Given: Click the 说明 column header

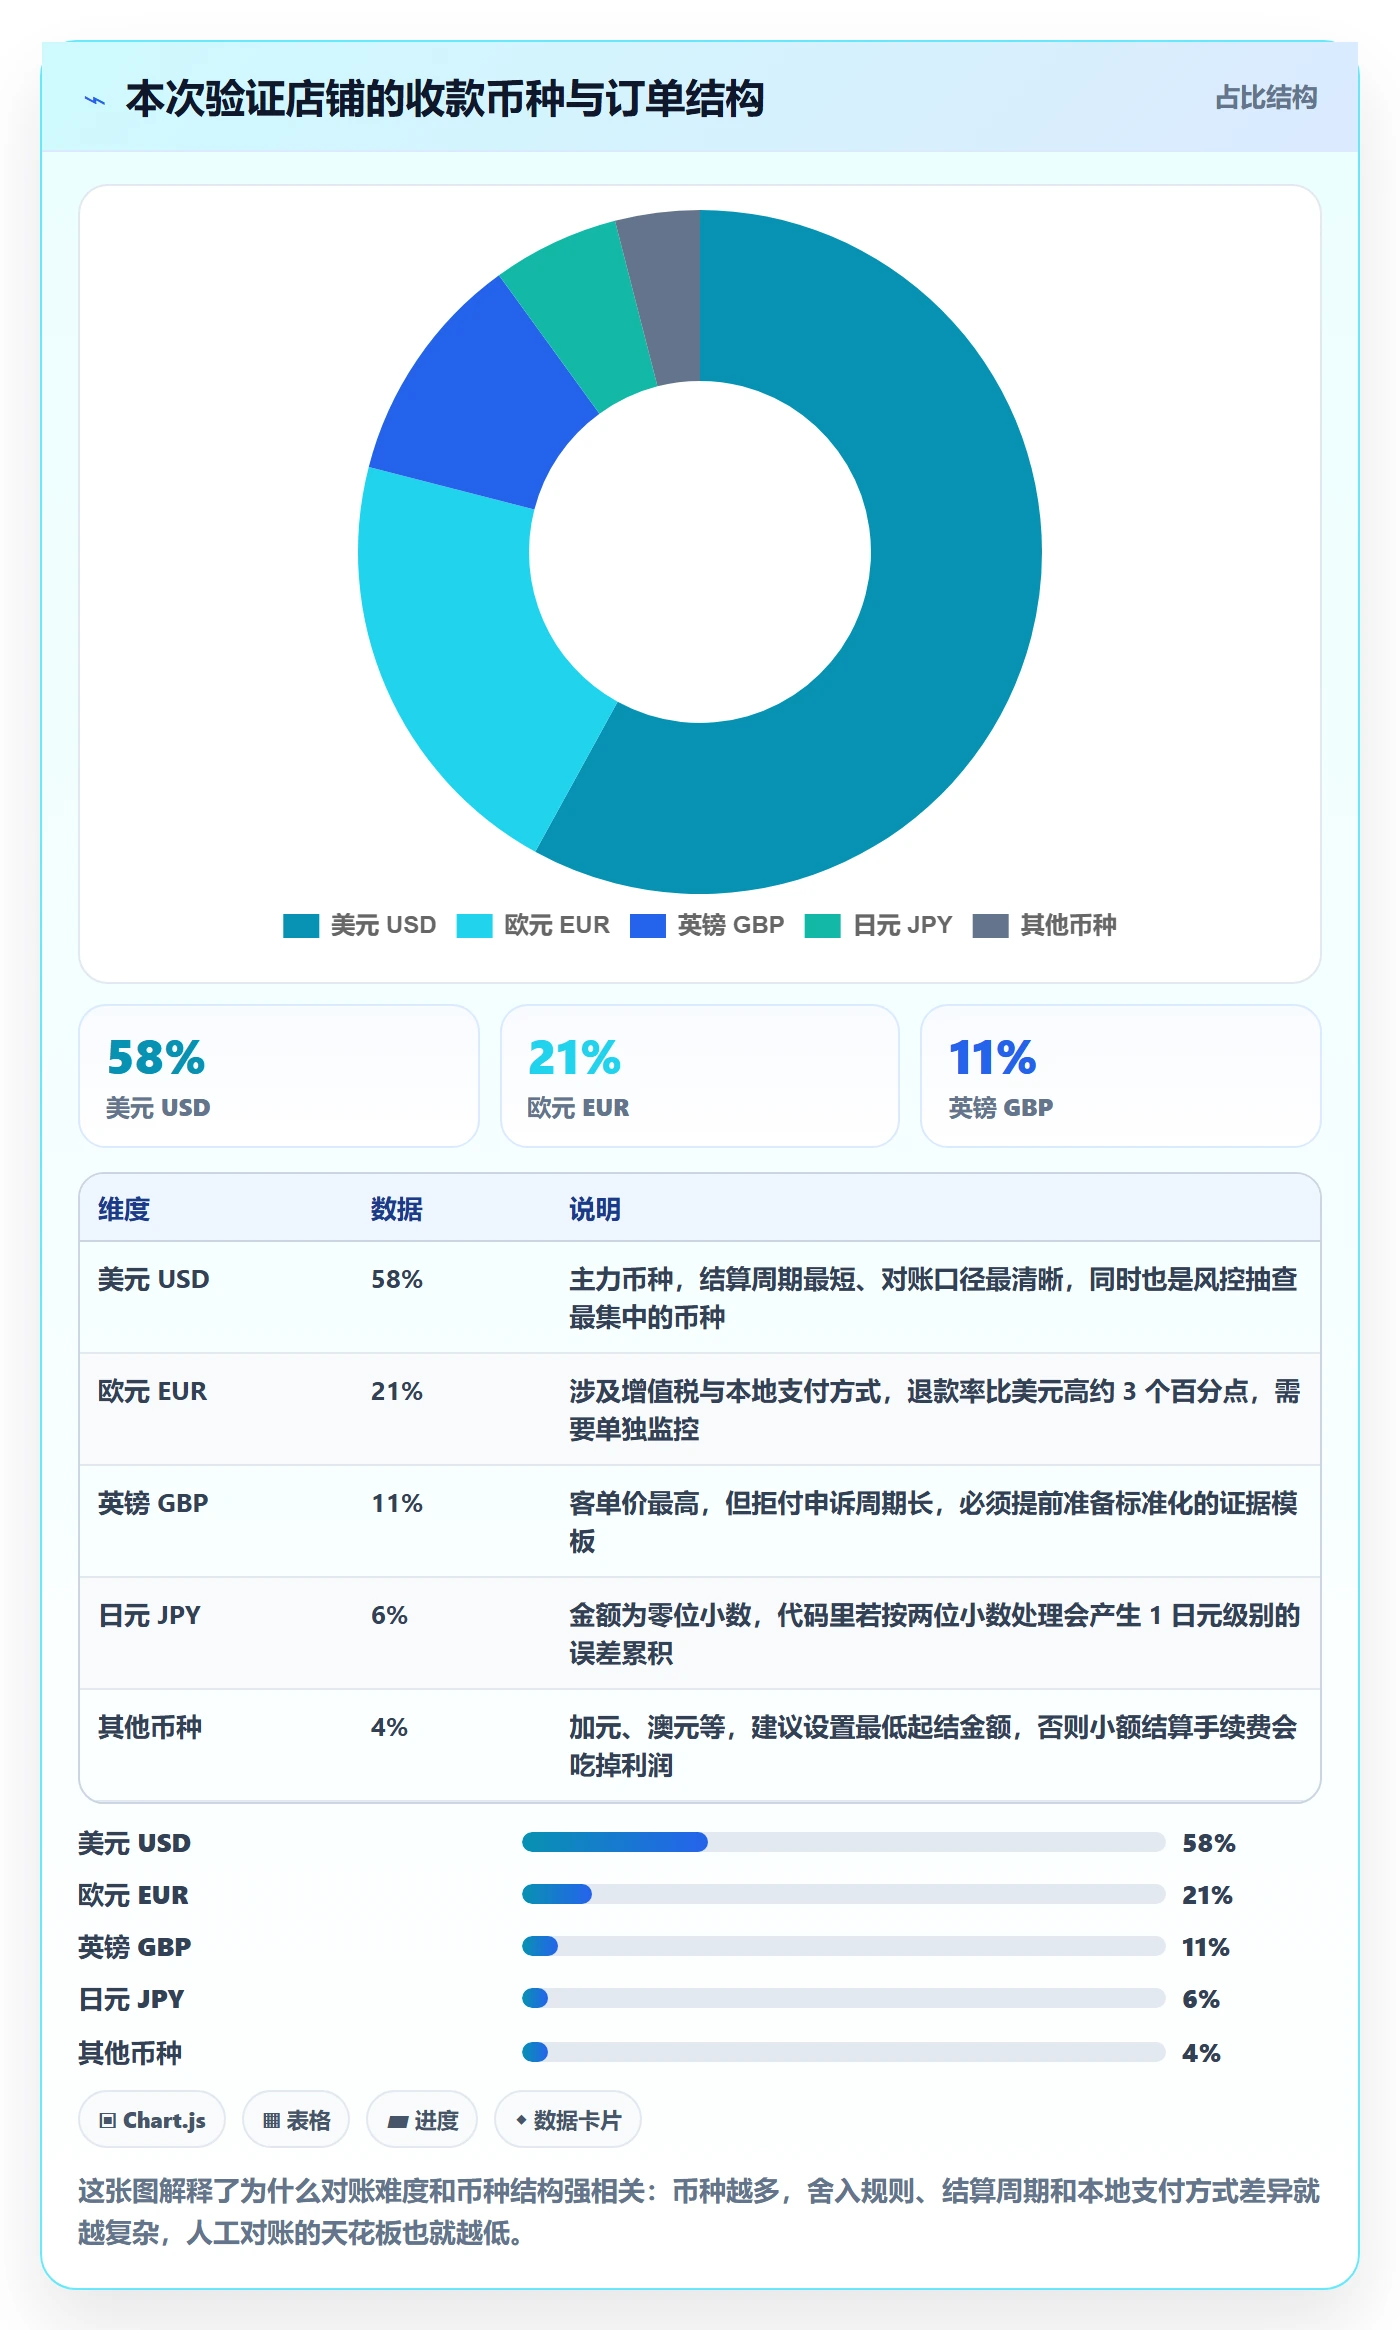Looking at the screenshot, I should [595, 1209].
